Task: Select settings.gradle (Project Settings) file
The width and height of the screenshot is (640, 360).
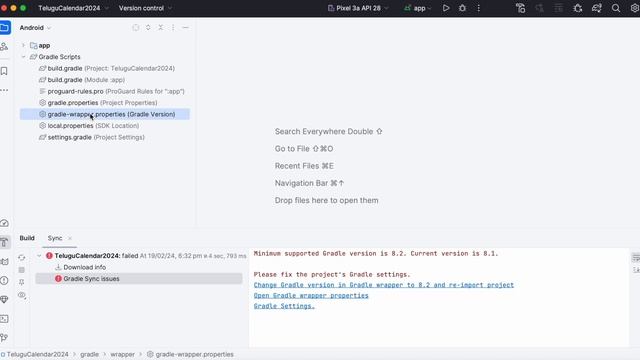Action: pos(91,137)
